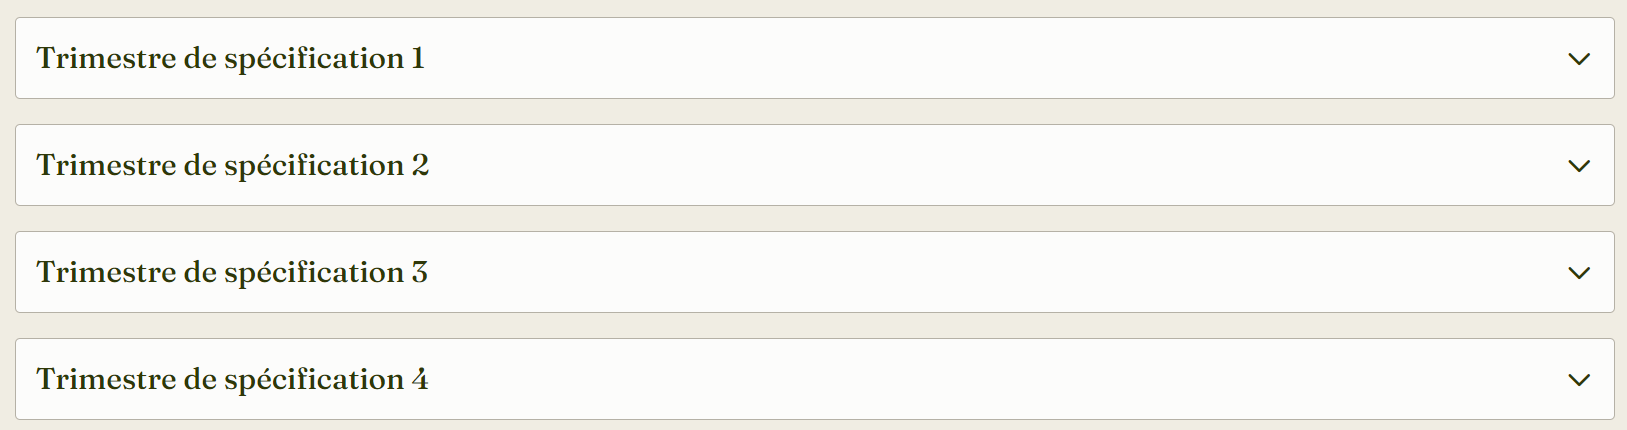Screen dimensions: 1627x430
Task: Click the chevron icon for Trimestre de spécification 3
Action: tap(1579, 273)
